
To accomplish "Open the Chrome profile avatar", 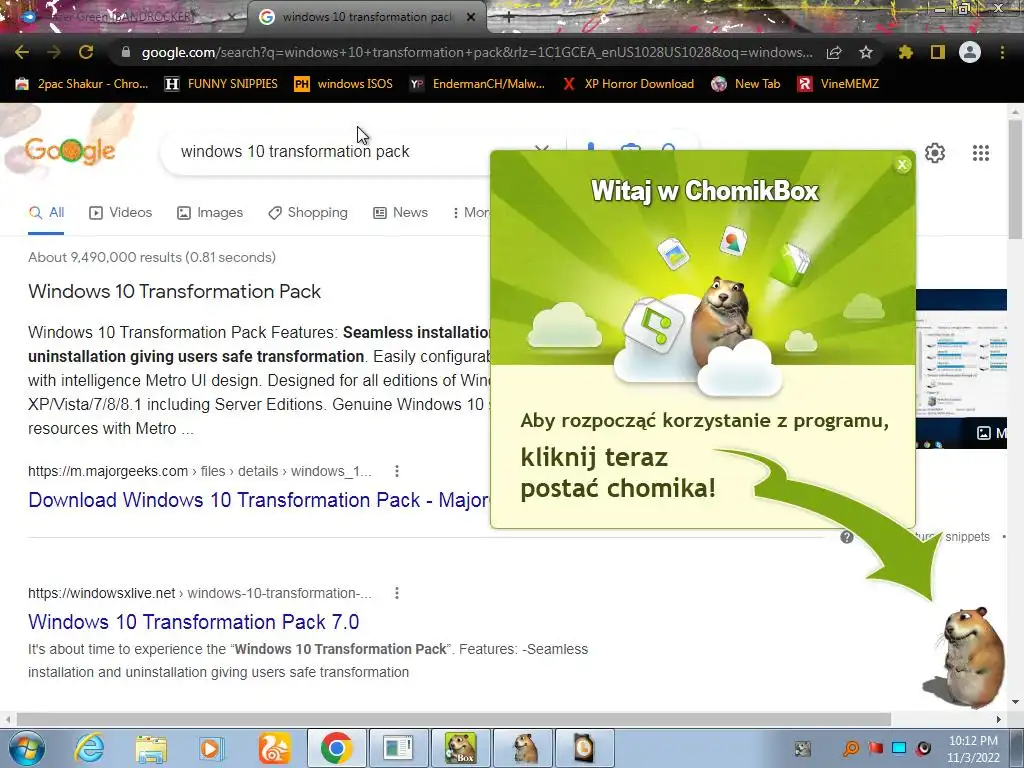I will [x=970, y=52].
